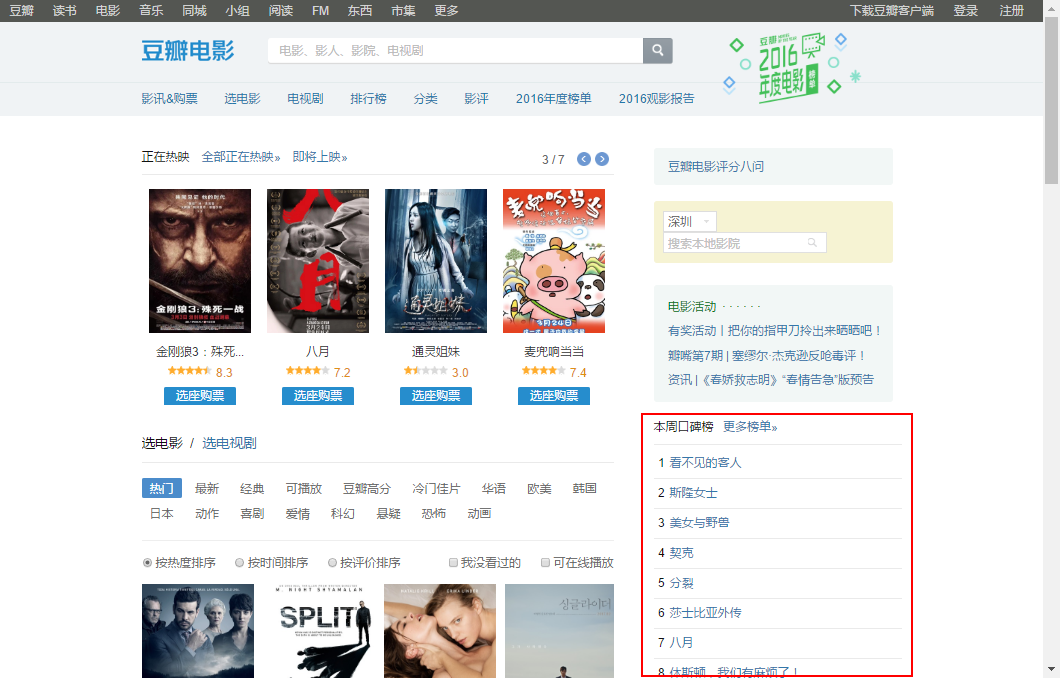This screenshot has height=678, width=1060.
Task: Open 音乐 in the top bar
Action: click(151, 11)
